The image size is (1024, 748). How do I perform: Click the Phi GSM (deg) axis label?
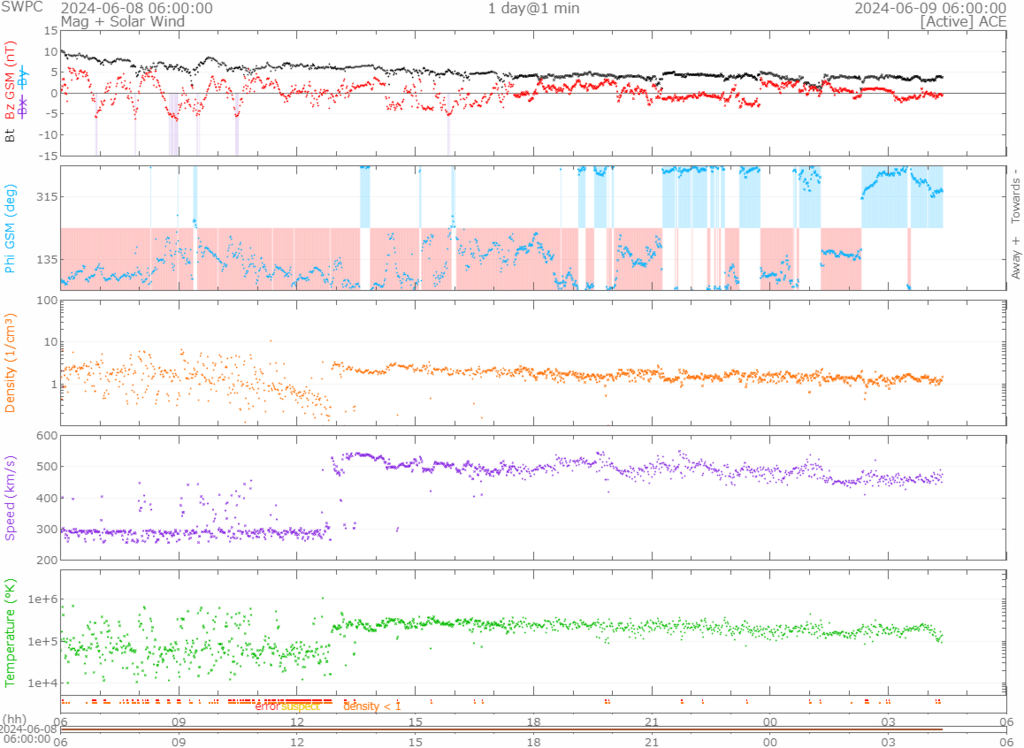click(10, 229)
